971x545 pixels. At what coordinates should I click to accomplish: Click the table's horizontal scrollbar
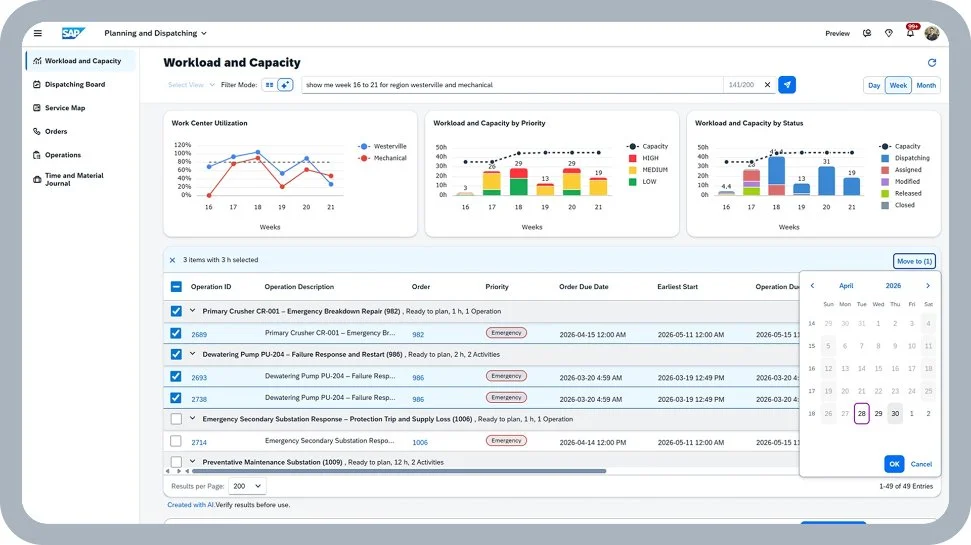point(399,471)
